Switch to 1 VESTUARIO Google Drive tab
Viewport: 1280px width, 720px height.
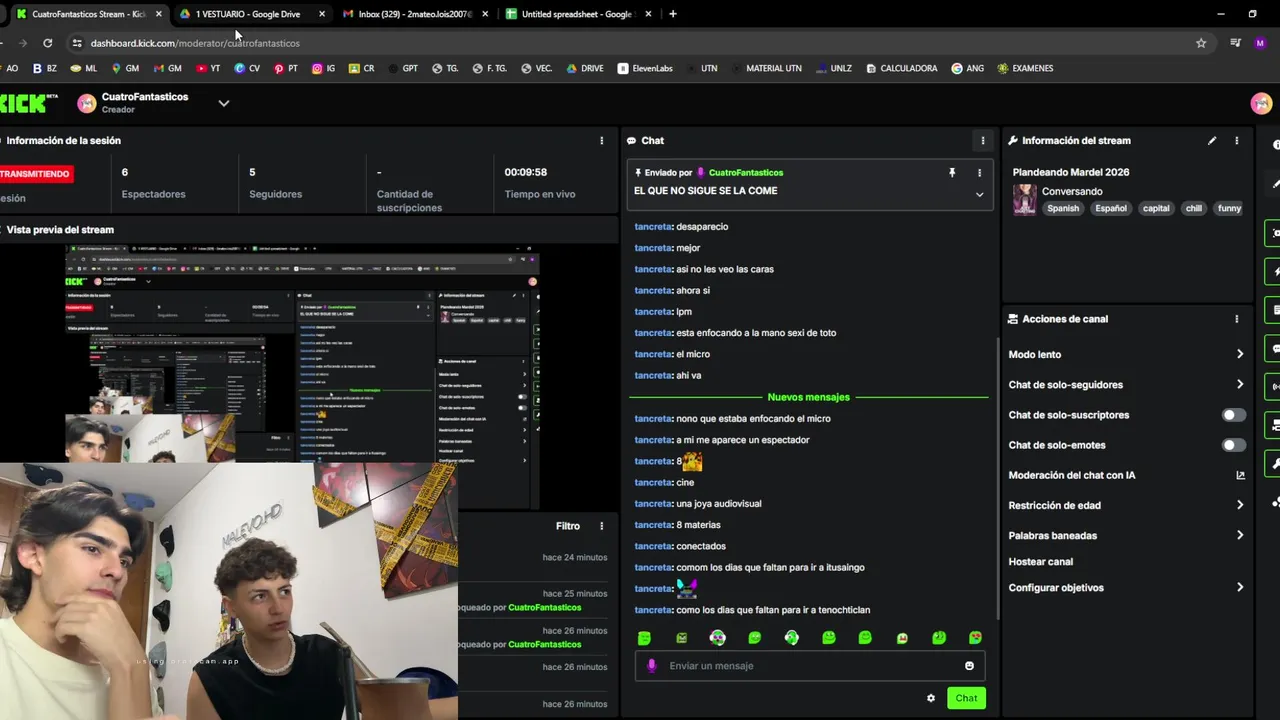(x=246, y=14)
